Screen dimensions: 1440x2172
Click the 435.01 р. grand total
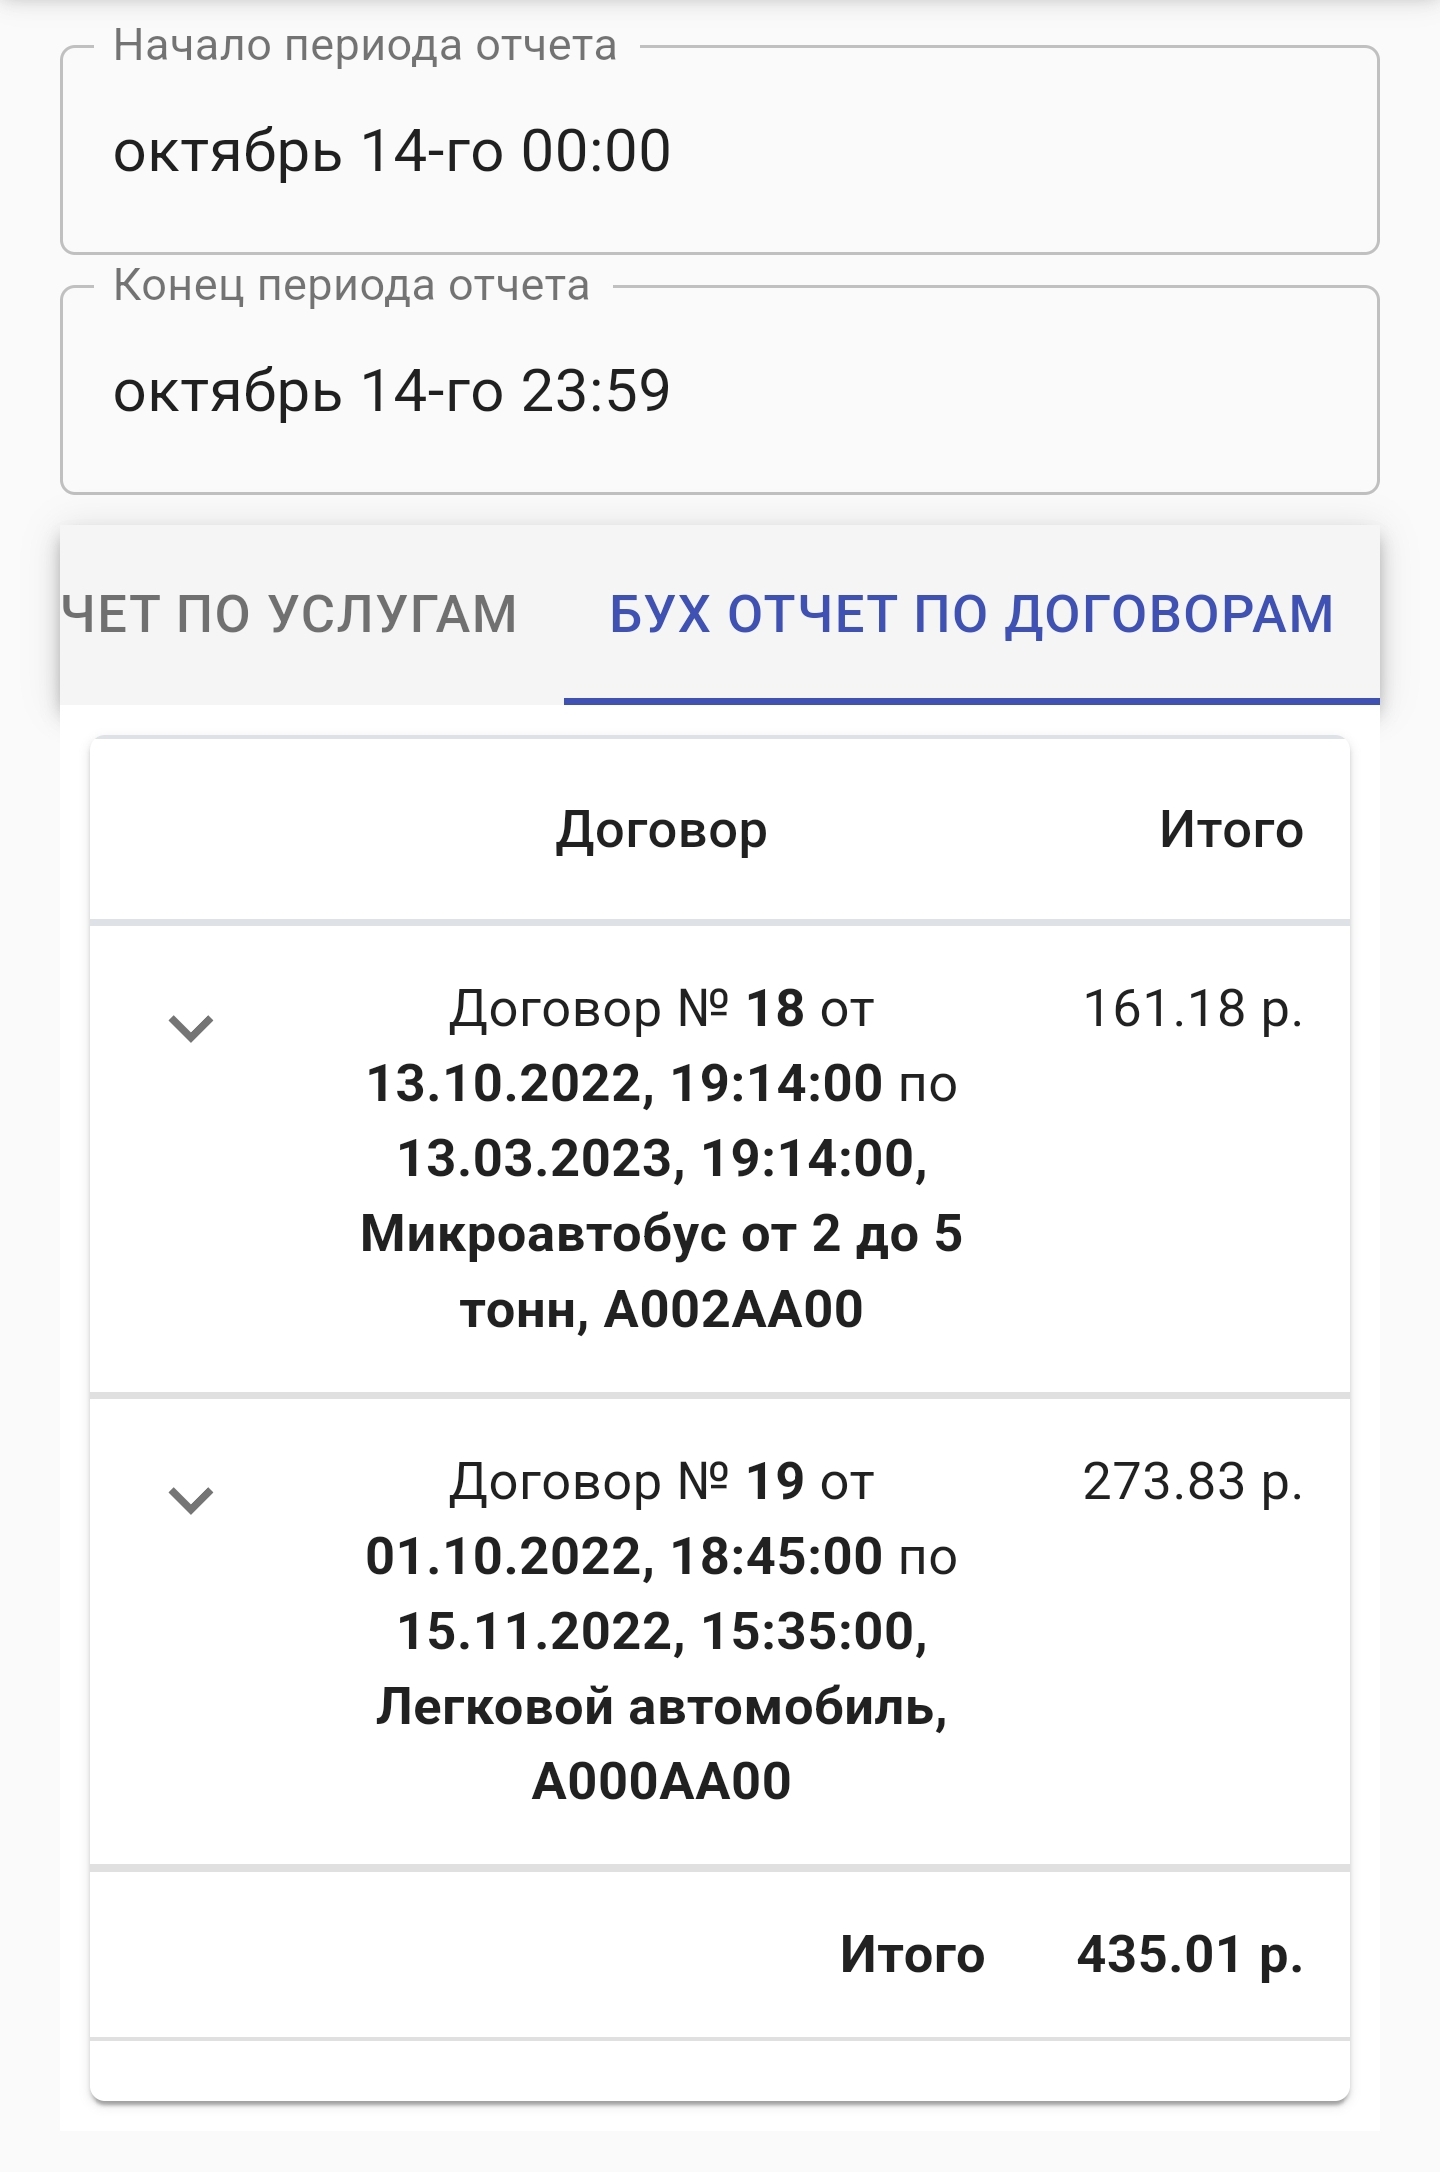(x=1189, y=1955)
